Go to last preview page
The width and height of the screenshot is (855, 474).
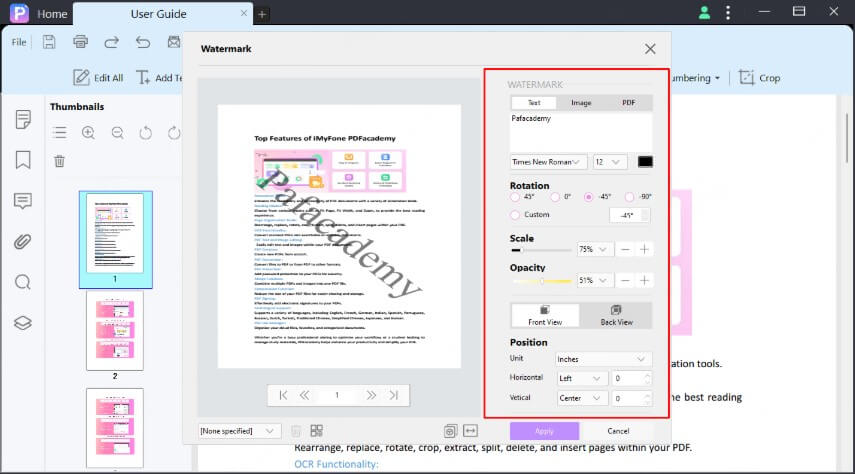pos(394,395)
